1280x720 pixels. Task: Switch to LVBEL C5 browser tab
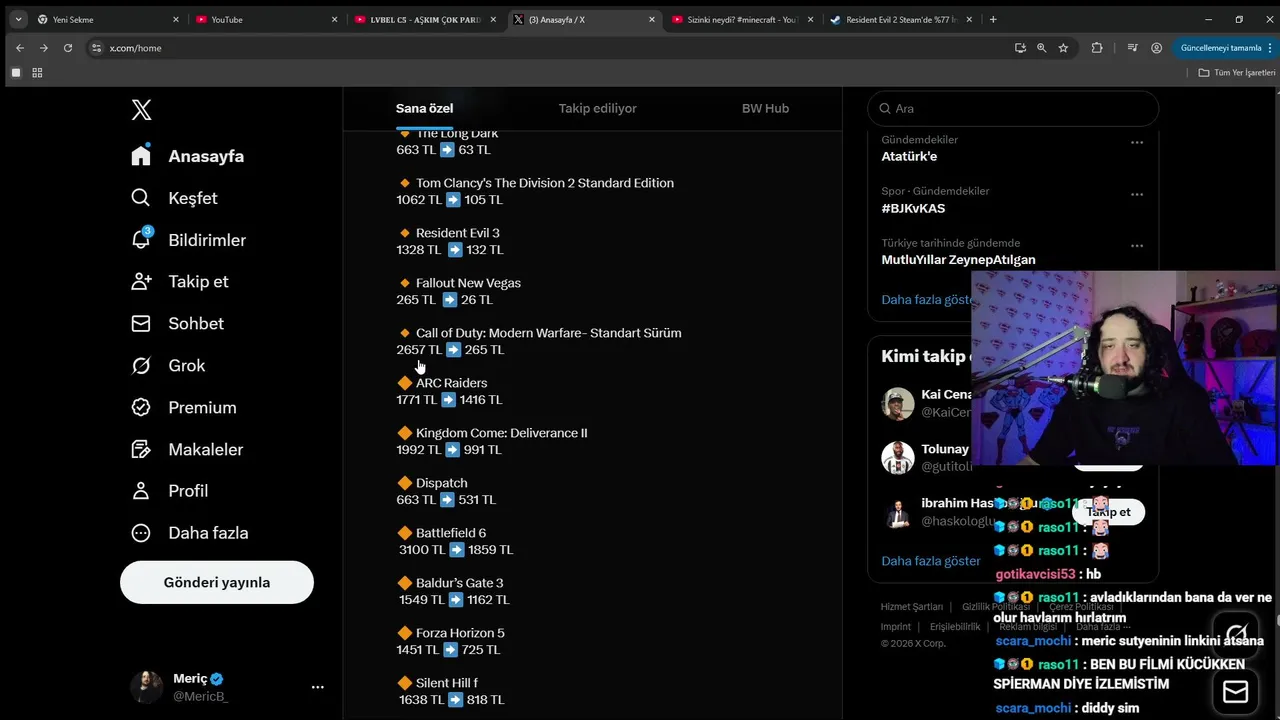coord(424,19)
